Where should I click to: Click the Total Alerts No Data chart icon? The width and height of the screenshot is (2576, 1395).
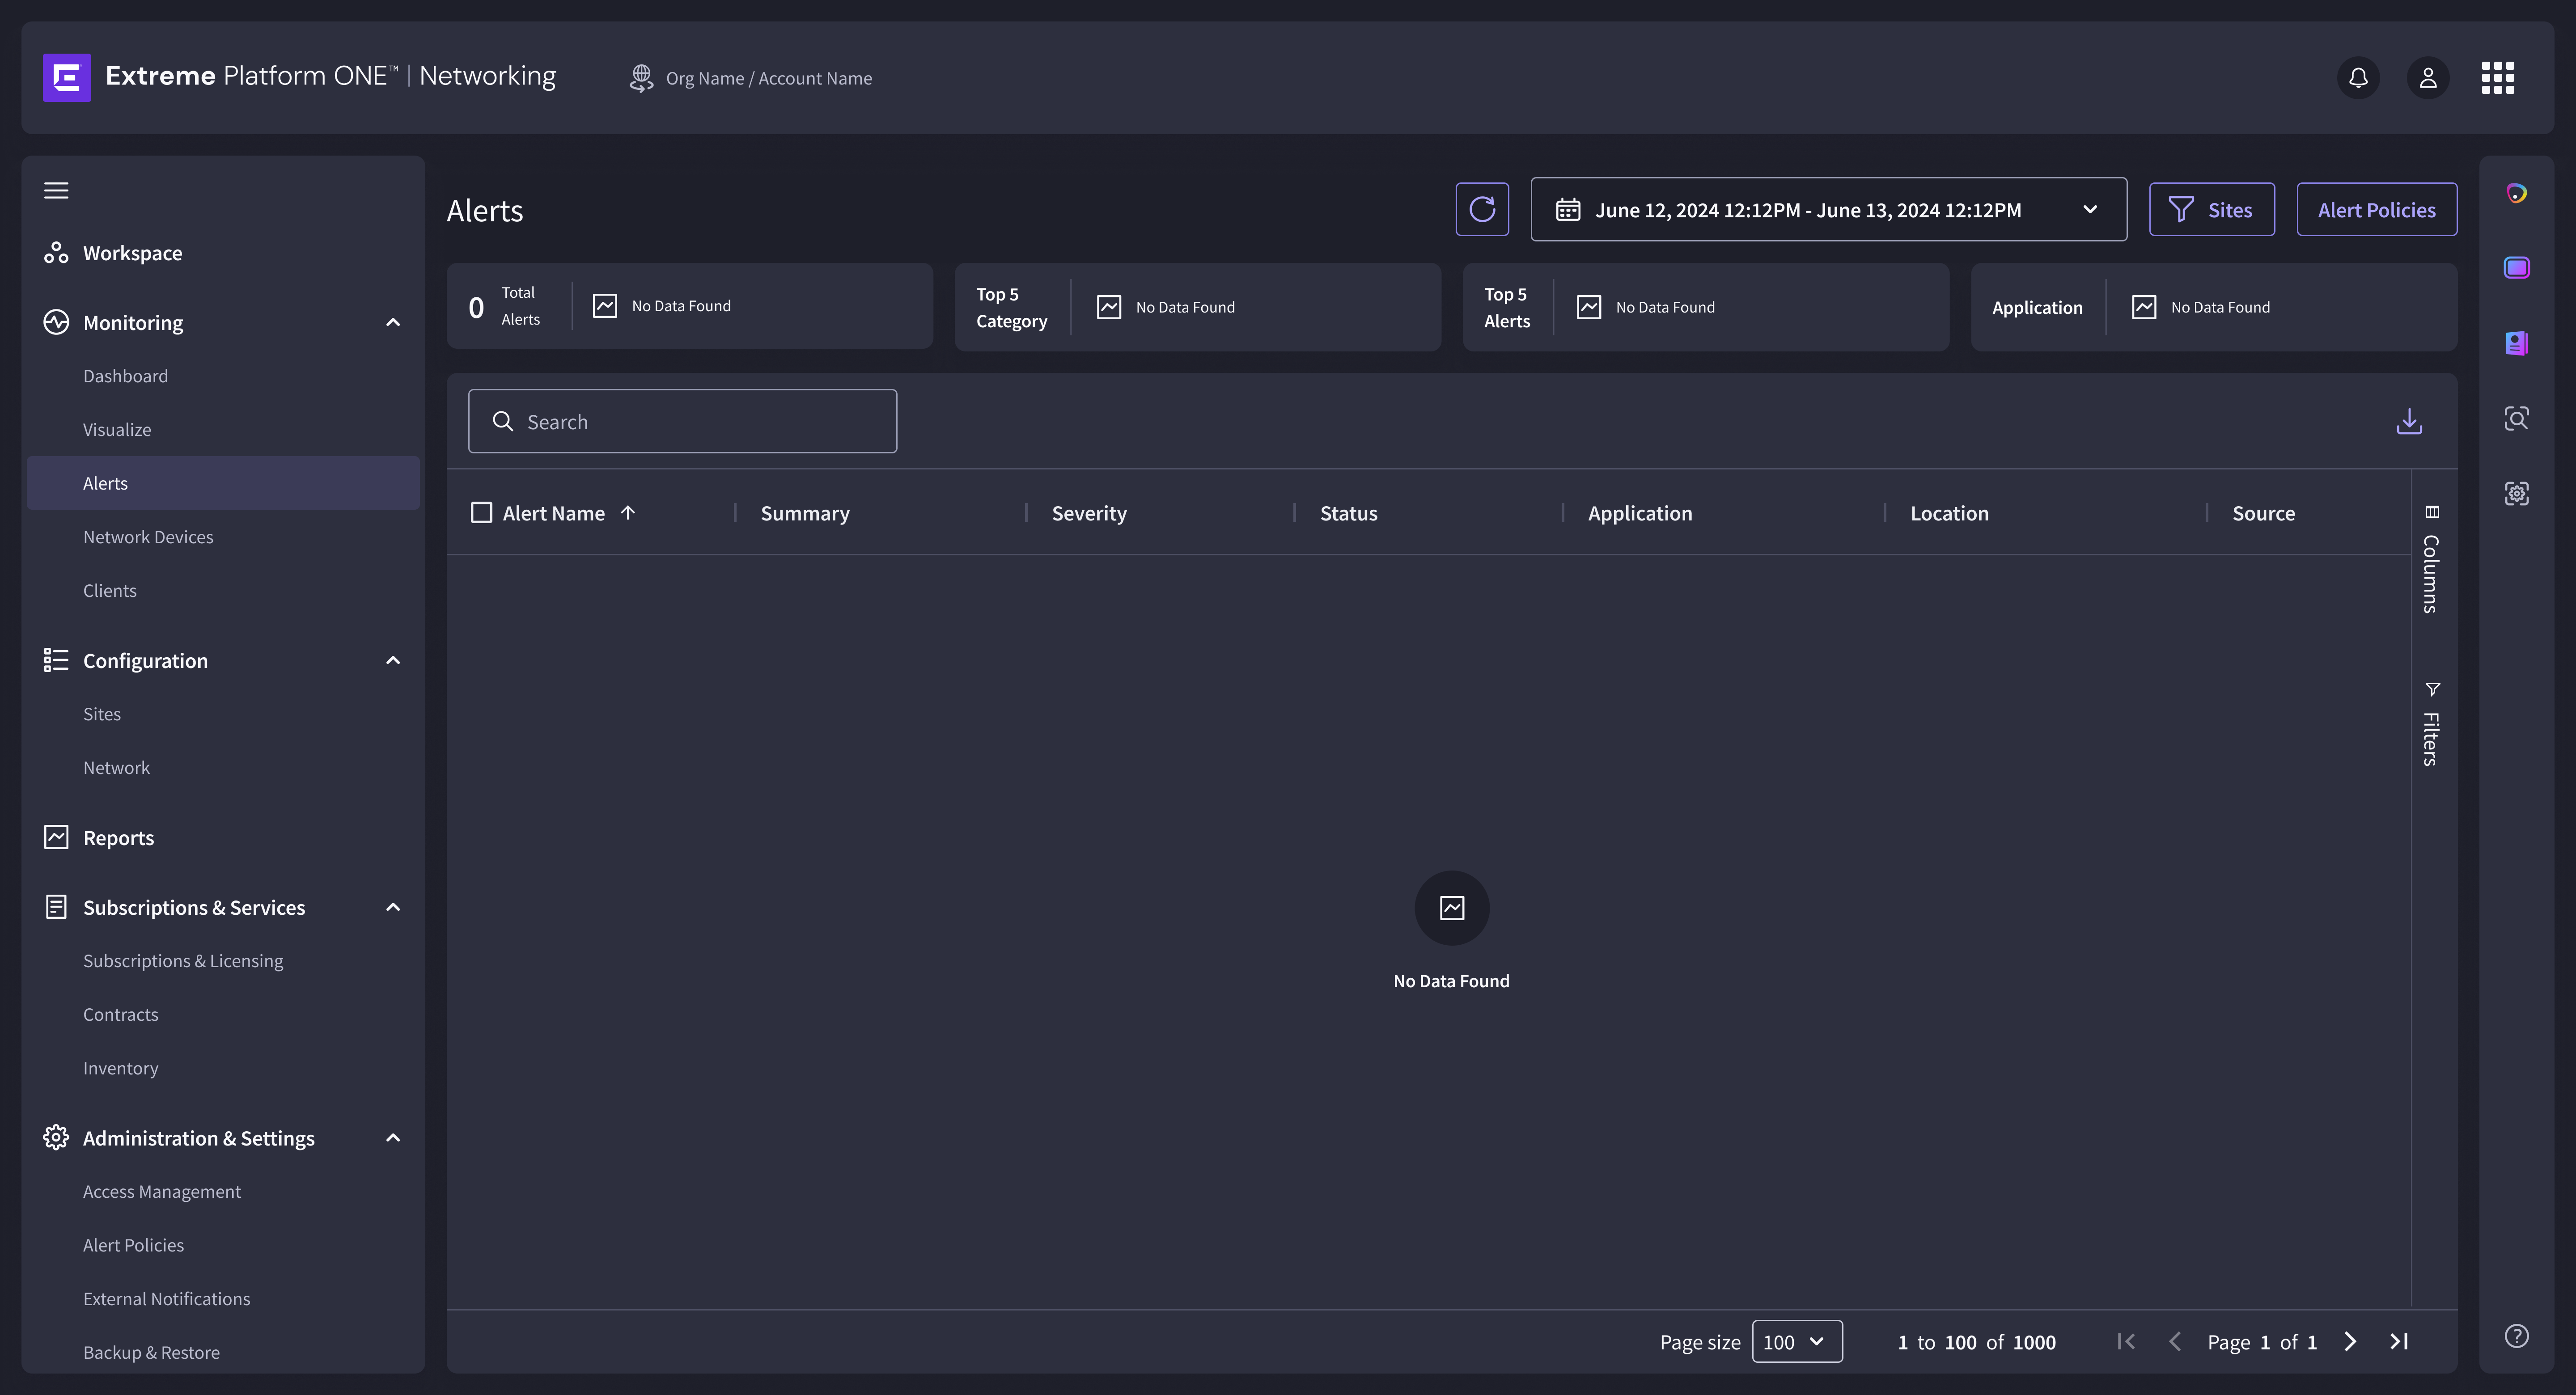tap(604, 305)
